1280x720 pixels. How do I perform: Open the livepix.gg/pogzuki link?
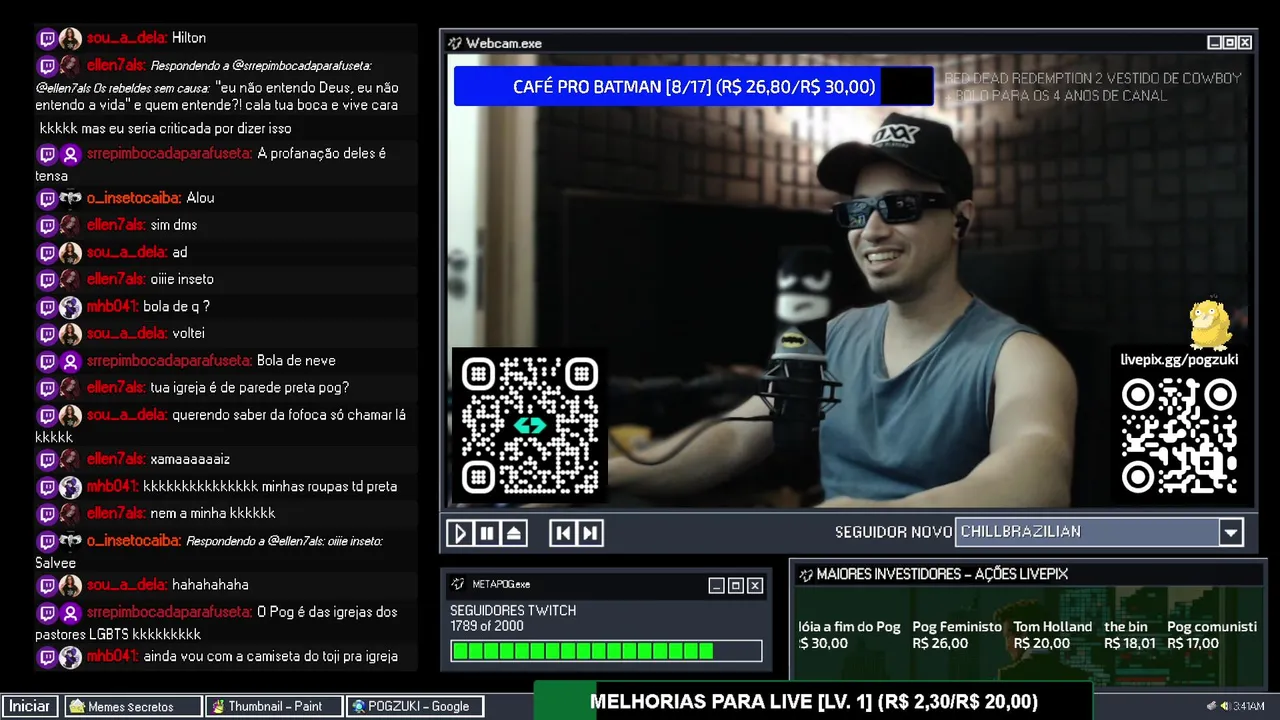click(1179, 359)
